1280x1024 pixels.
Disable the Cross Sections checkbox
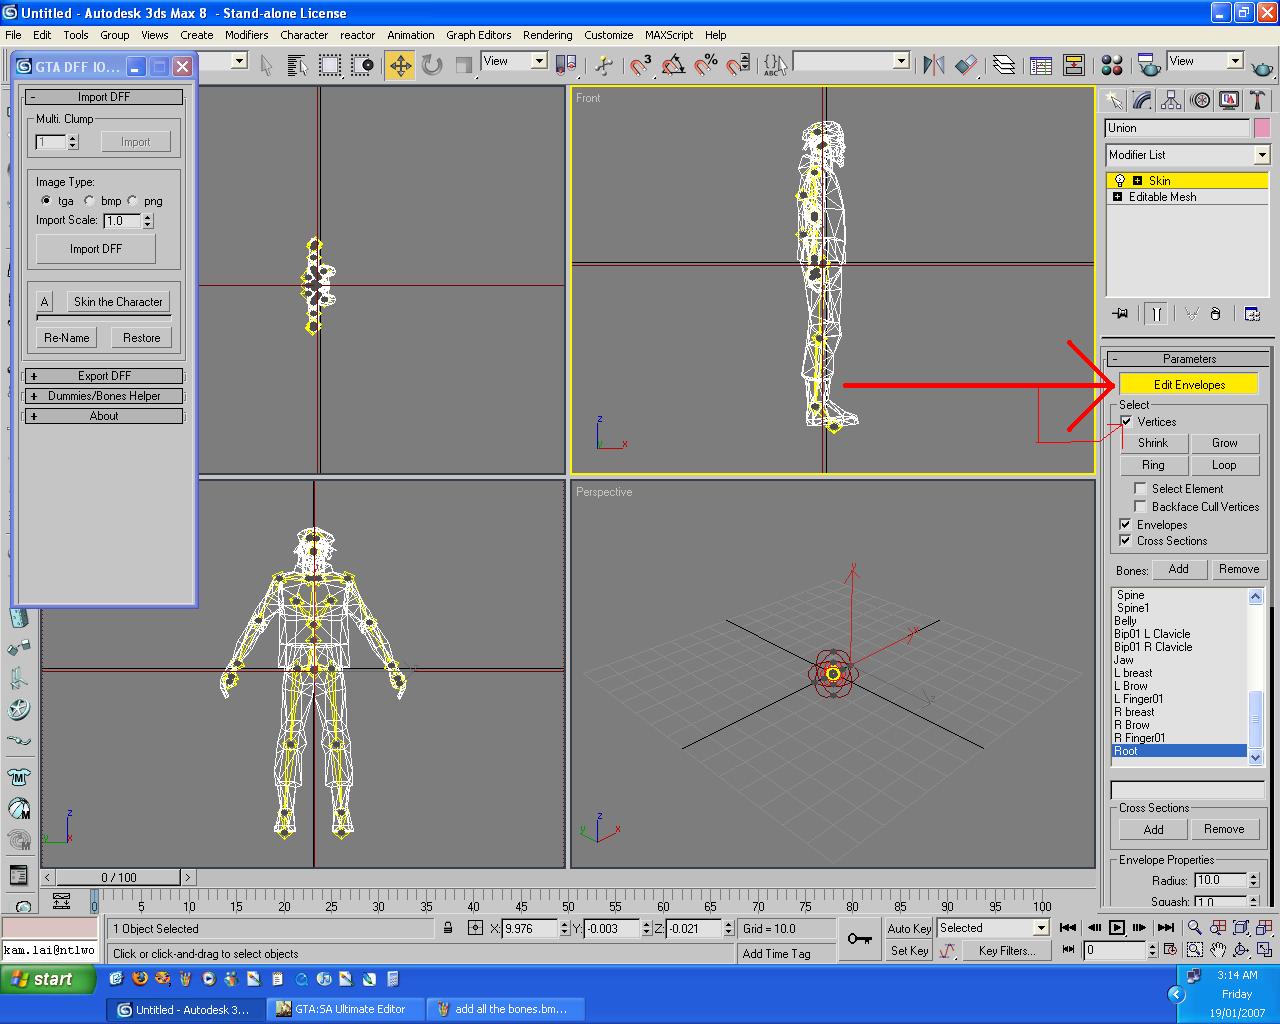1126,541
